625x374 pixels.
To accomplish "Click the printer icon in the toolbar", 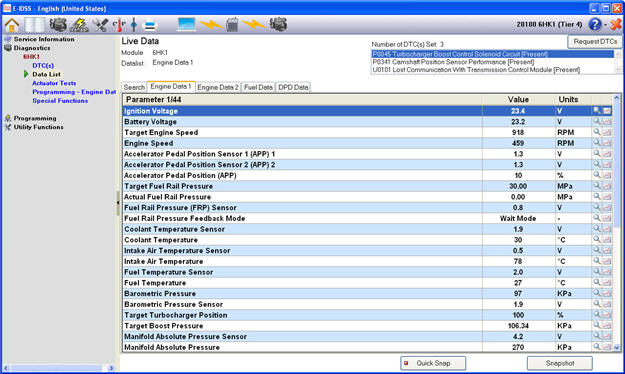I will 150,25.
